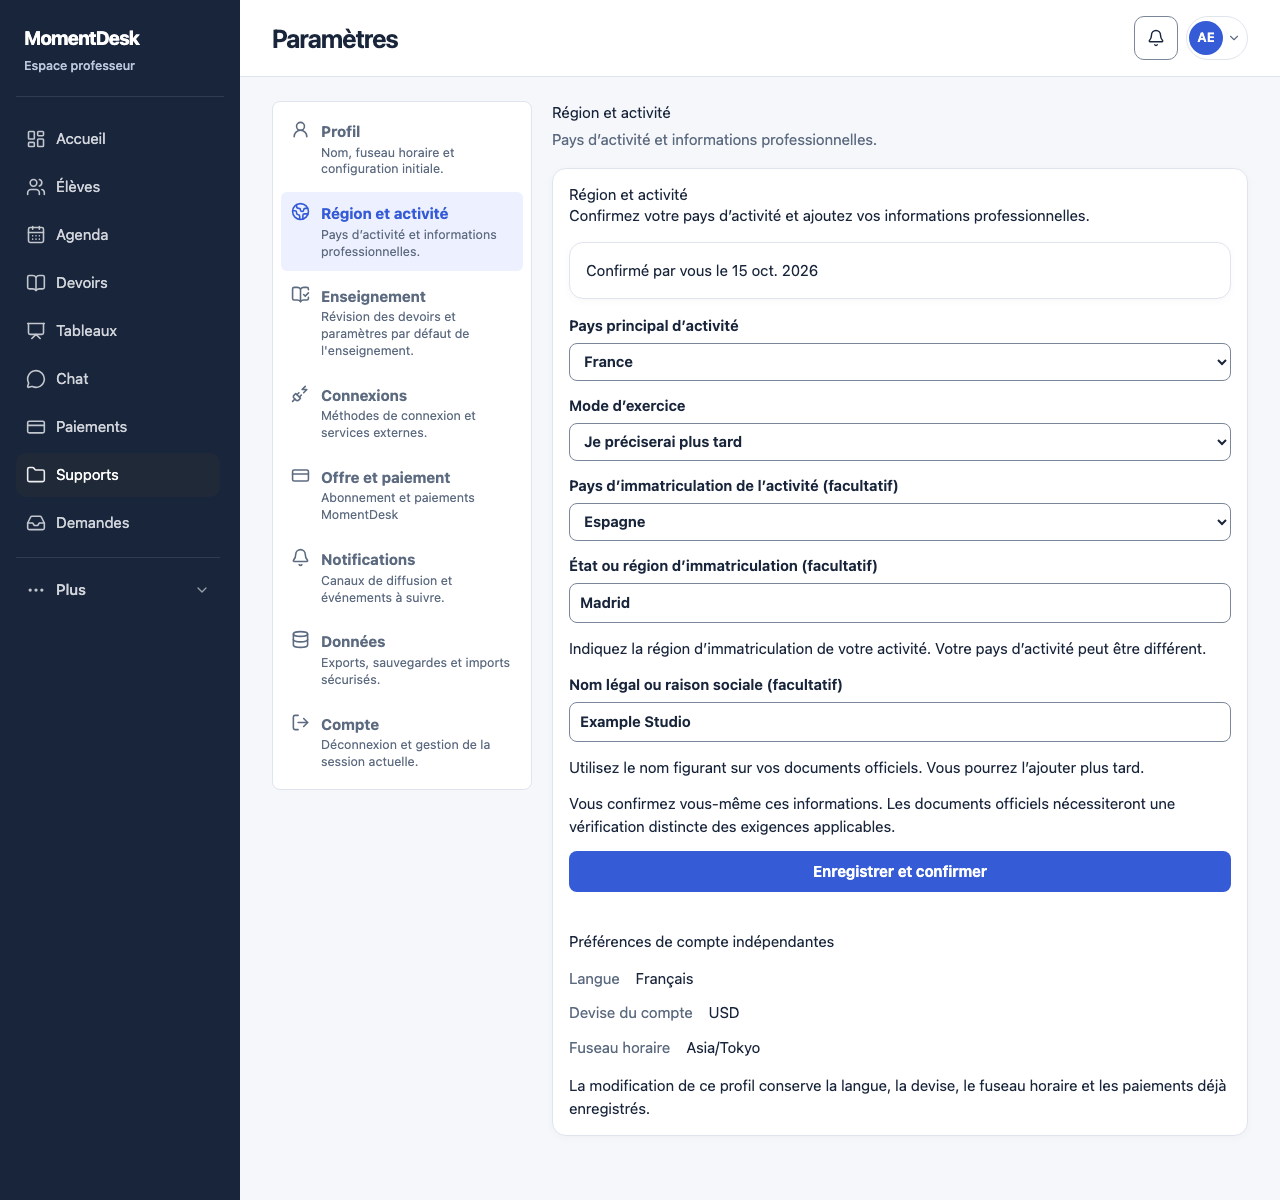This screenshot has height=1200, width=1280.
Task: Click the Paiements card icon
Action: [x=36, y=427]
